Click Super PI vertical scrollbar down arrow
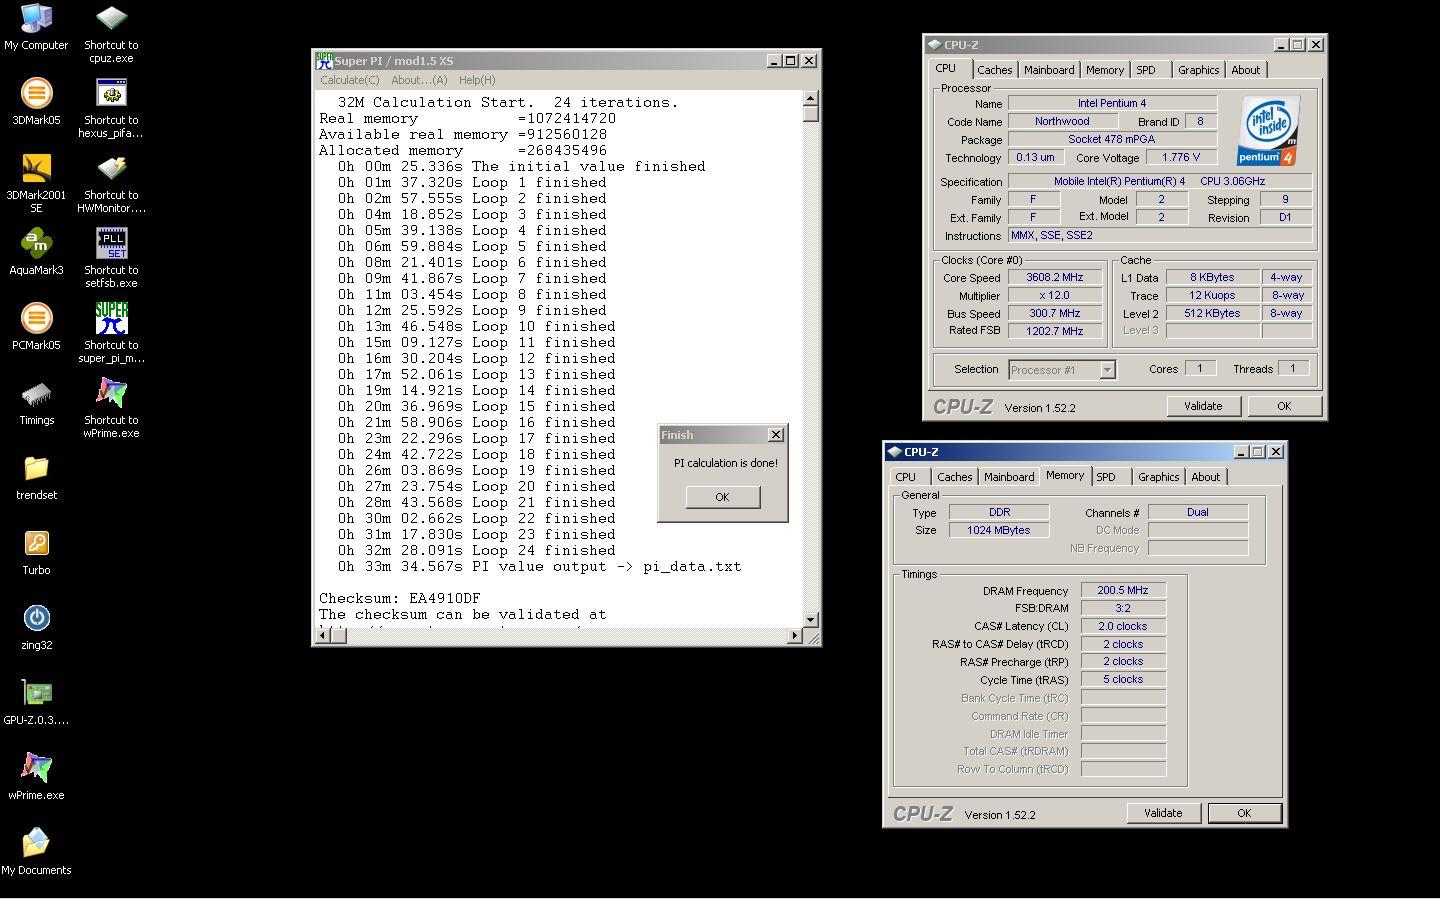Image resolution: width=1440 pixels, height=900 pixels. pos(811,619)
